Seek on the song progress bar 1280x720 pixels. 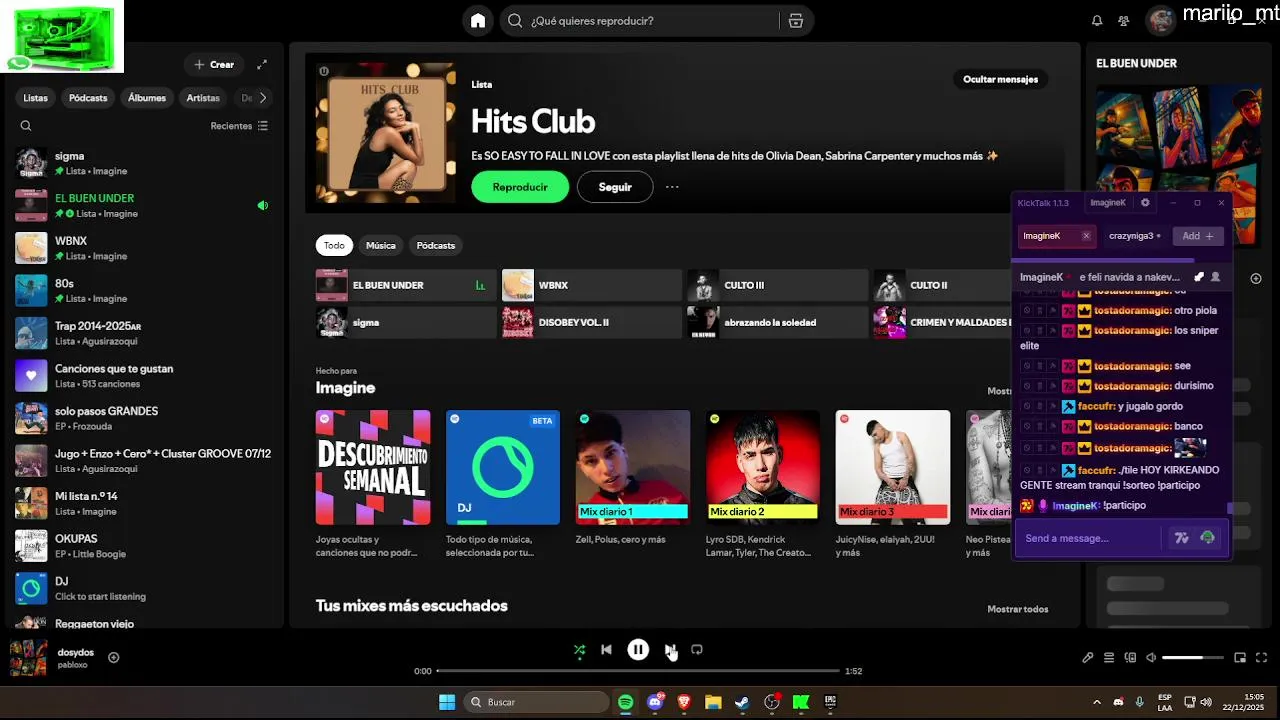(x=638, y=671)
